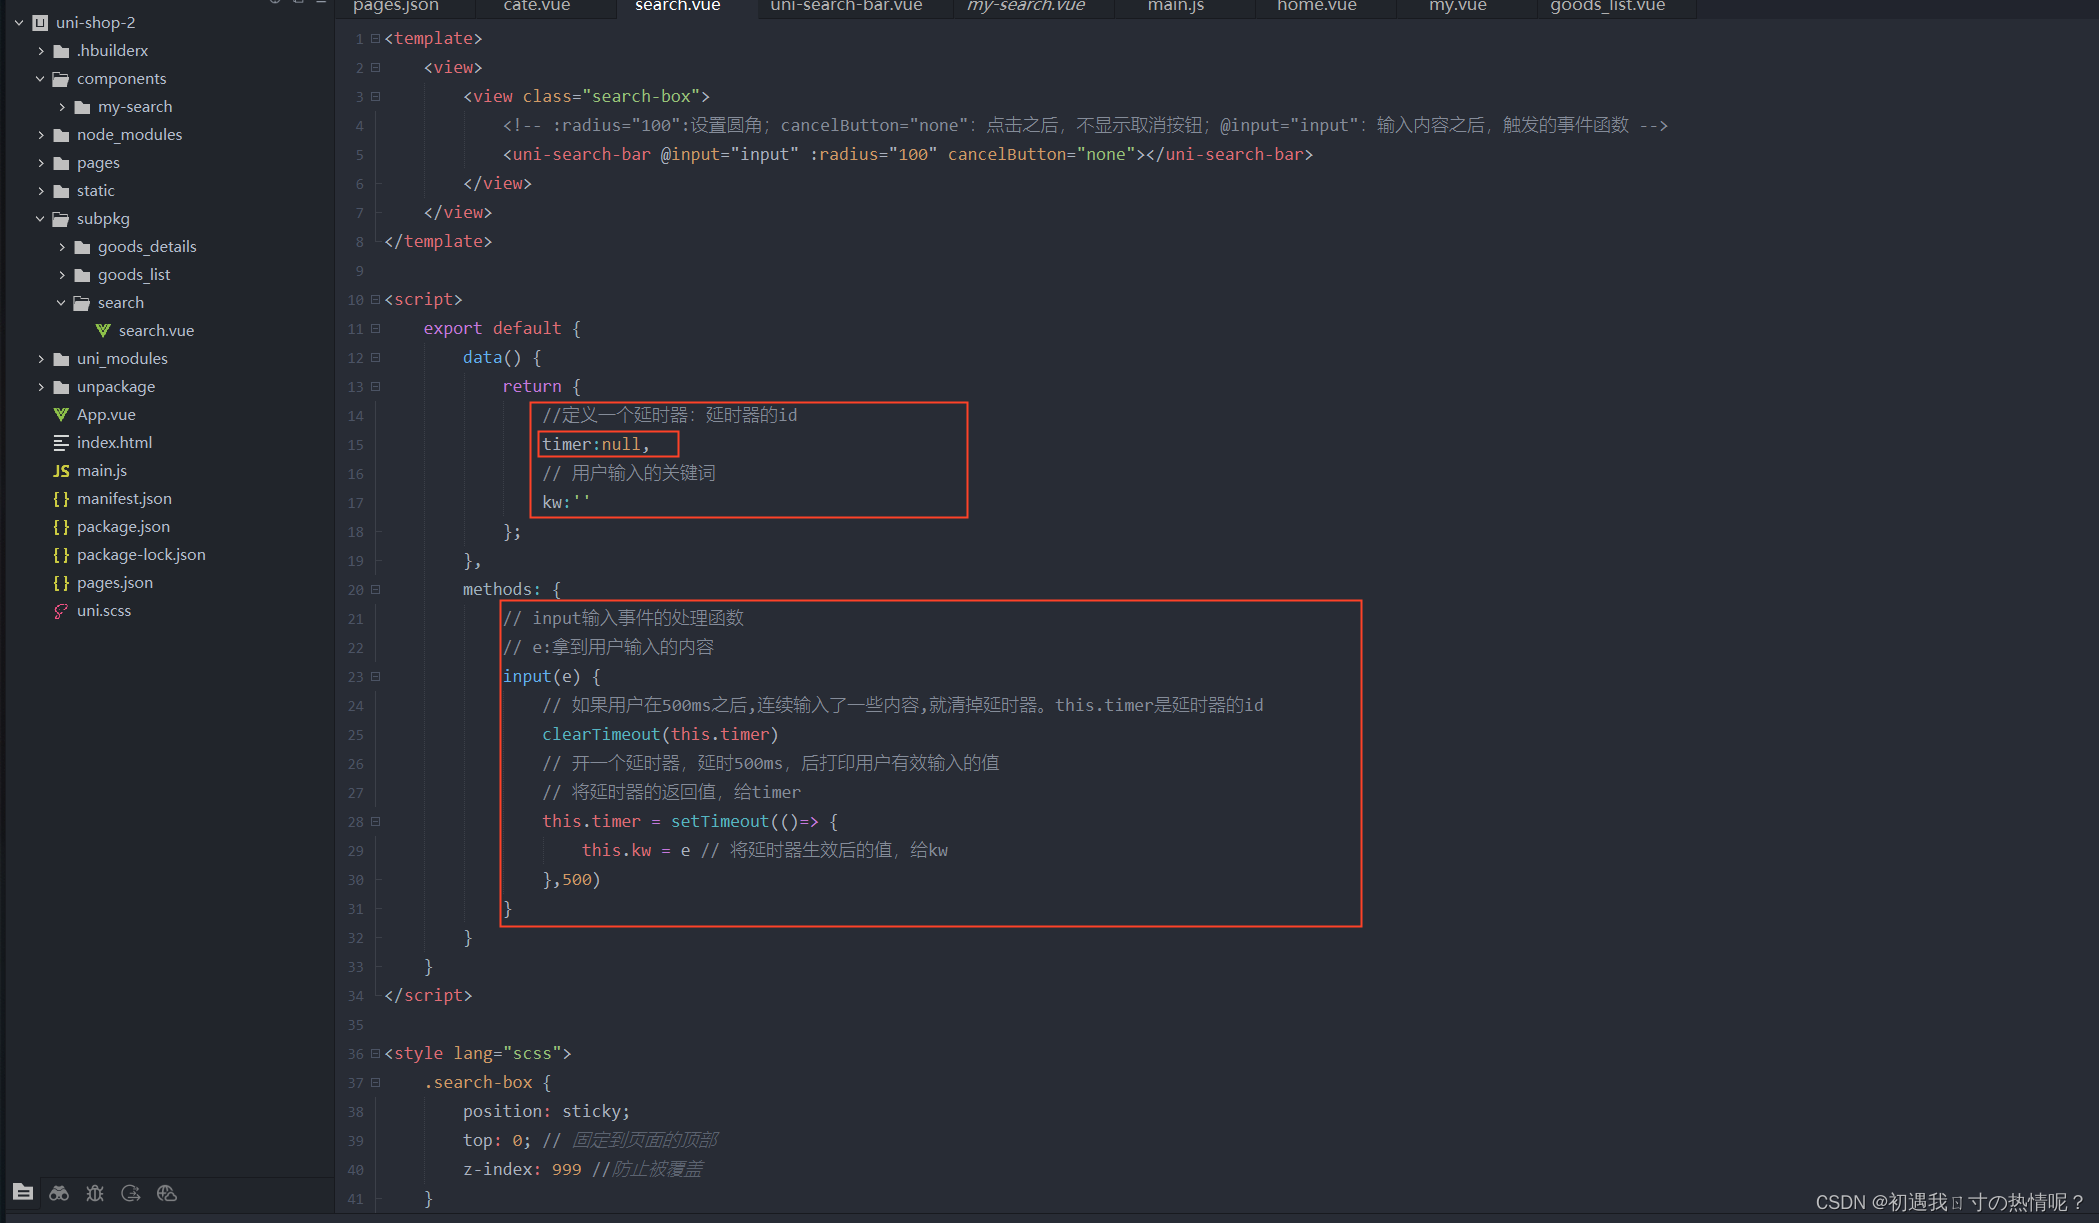Click the unpackage folder icon
Image resolution: width=2099 pixels, height=1223 pixels.
(61, 386)
